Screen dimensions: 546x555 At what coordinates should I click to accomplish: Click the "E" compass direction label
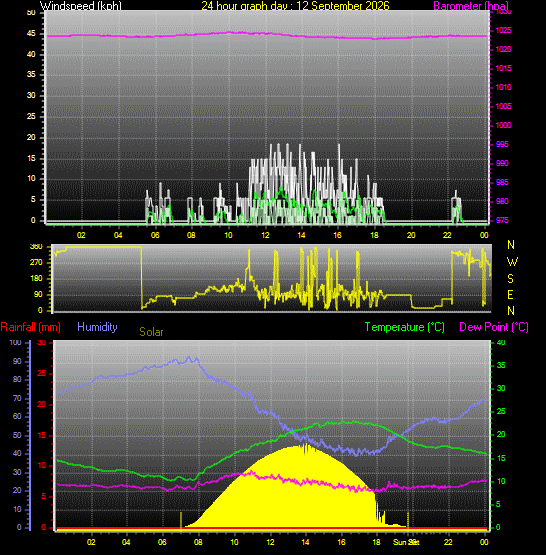tap(510, 295)
